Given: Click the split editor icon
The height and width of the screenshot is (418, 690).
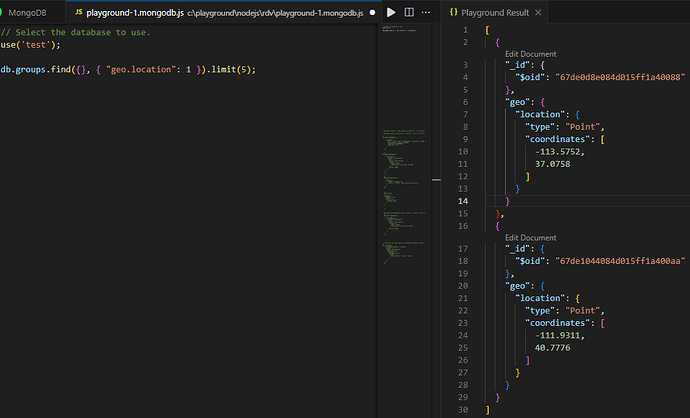Looking at the screenshot, I should (x=408, y=12).
